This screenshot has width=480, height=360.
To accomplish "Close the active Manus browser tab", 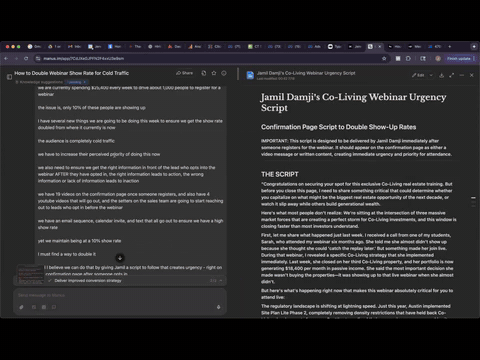I will [379, 46].
